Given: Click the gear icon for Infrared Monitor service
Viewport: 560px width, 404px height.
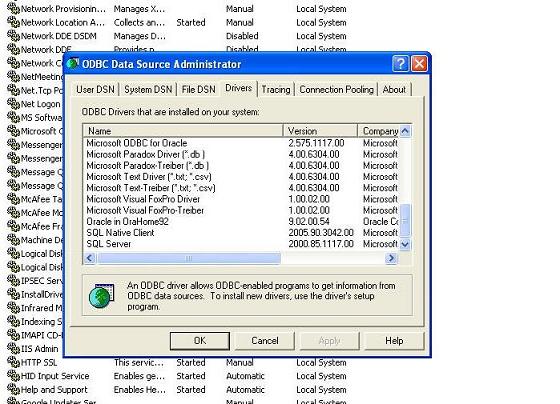Looking at the screenshot, I should [x=13, y=308].
